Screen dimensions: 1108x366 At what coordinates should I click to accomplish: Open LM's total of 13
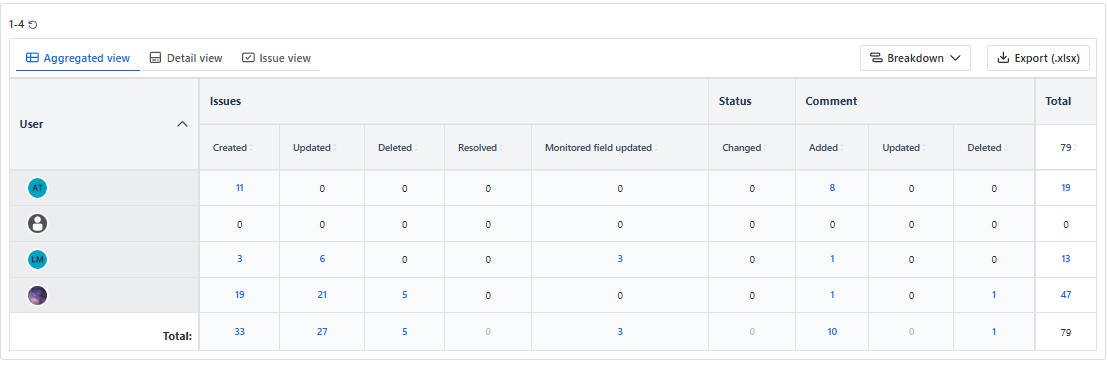[x=1066, y=259]
